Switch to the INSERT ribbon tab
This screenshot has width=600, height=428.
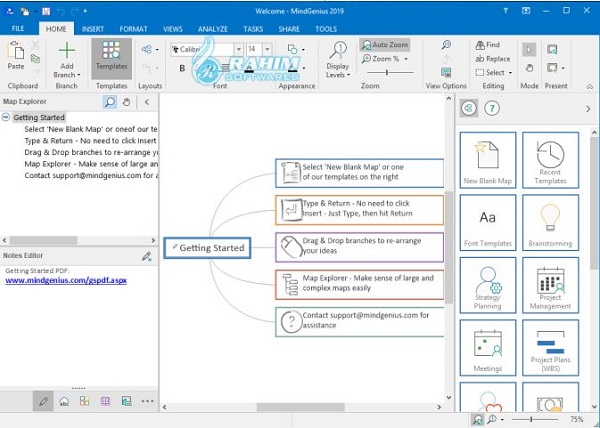click(x=92, y=29)
